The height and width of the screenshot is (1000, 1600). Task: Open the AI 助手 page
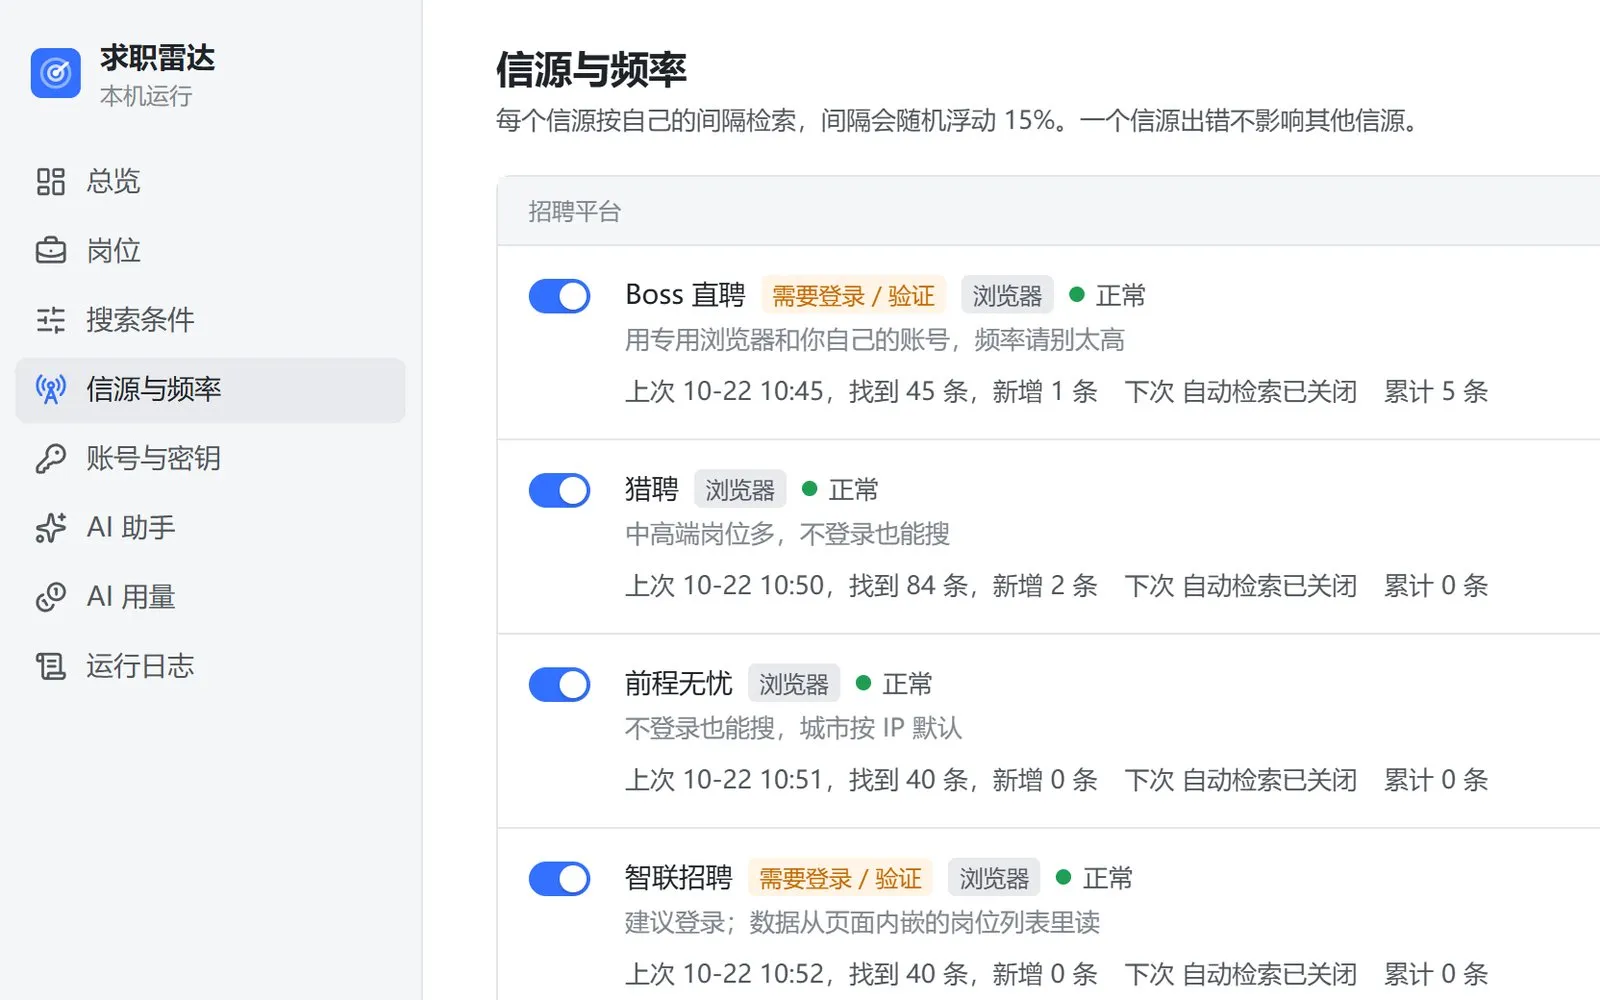pos(210,527)
